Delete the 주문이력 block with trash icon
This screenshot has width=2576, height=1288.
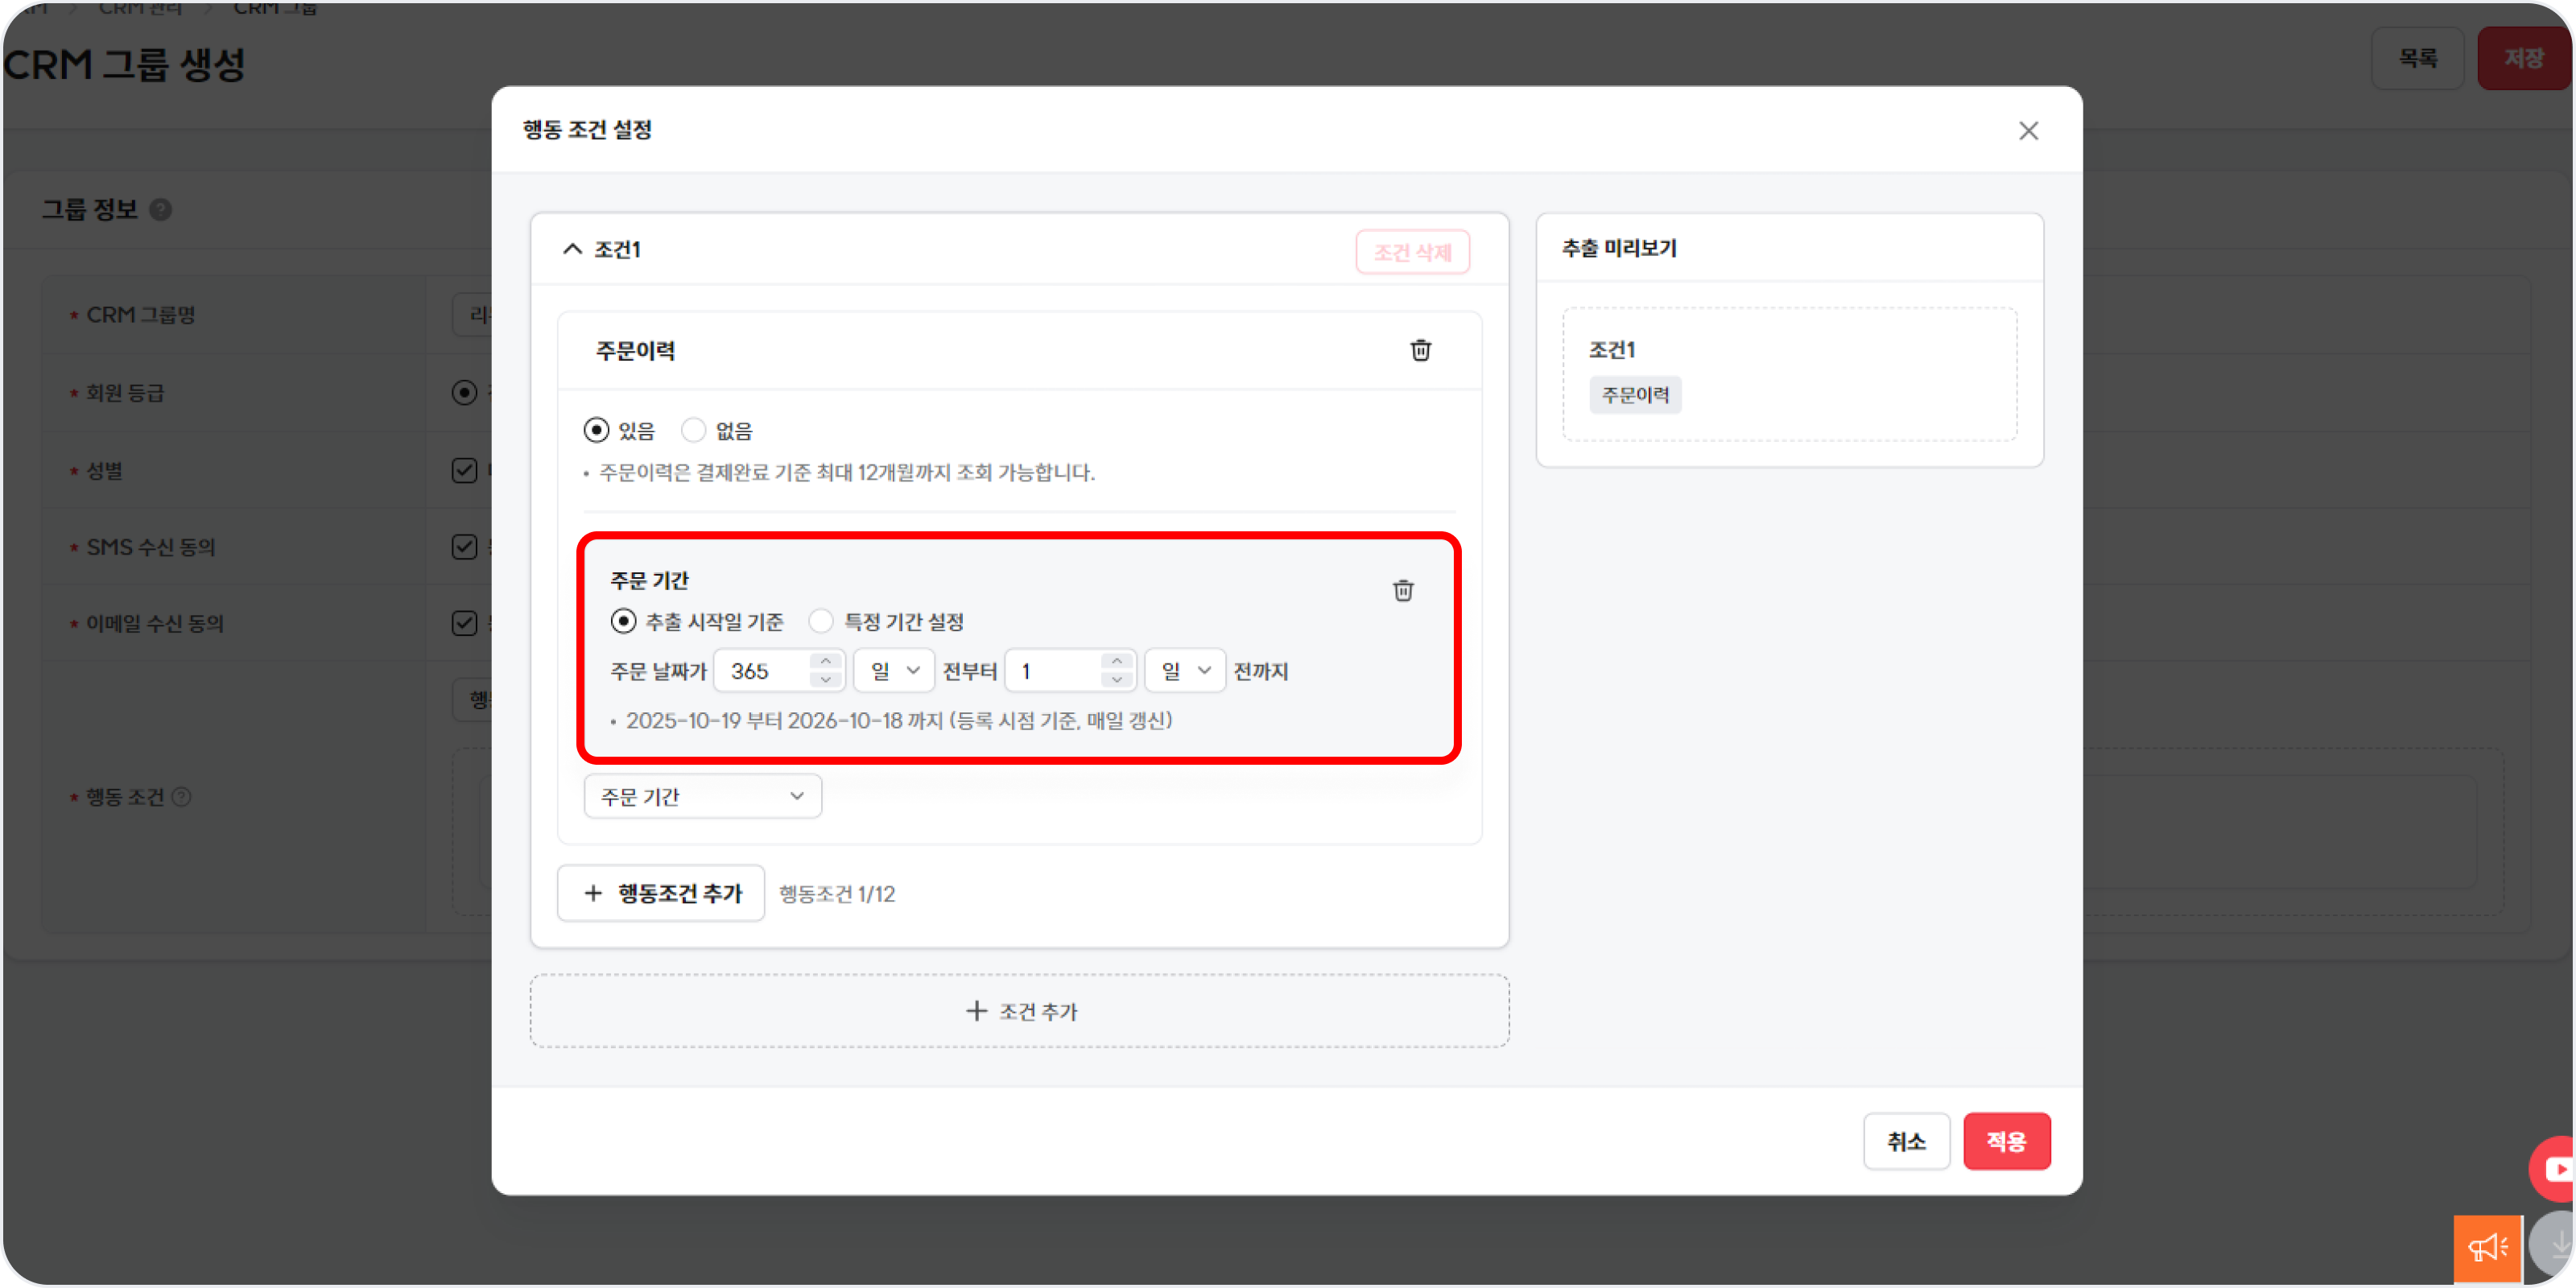[1420, 350]
